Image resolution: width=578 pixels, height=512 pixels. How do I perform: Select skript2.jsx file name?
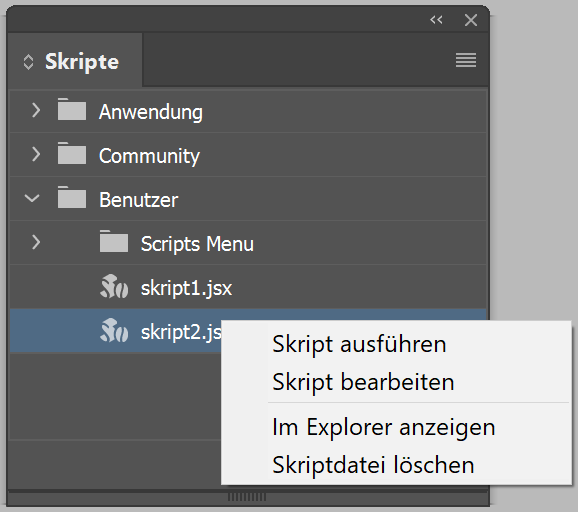pyautogui.click(x=181, y=332)
